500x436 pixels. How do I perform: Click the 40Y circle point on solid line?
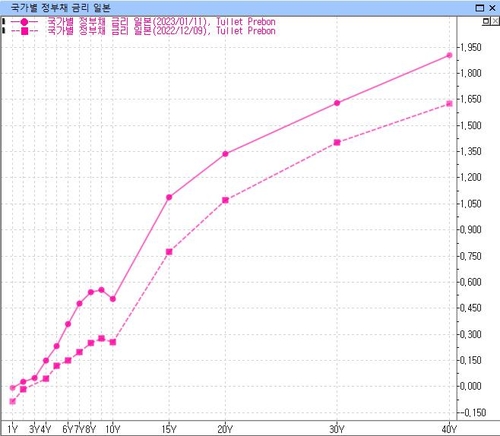pos(449,55)
